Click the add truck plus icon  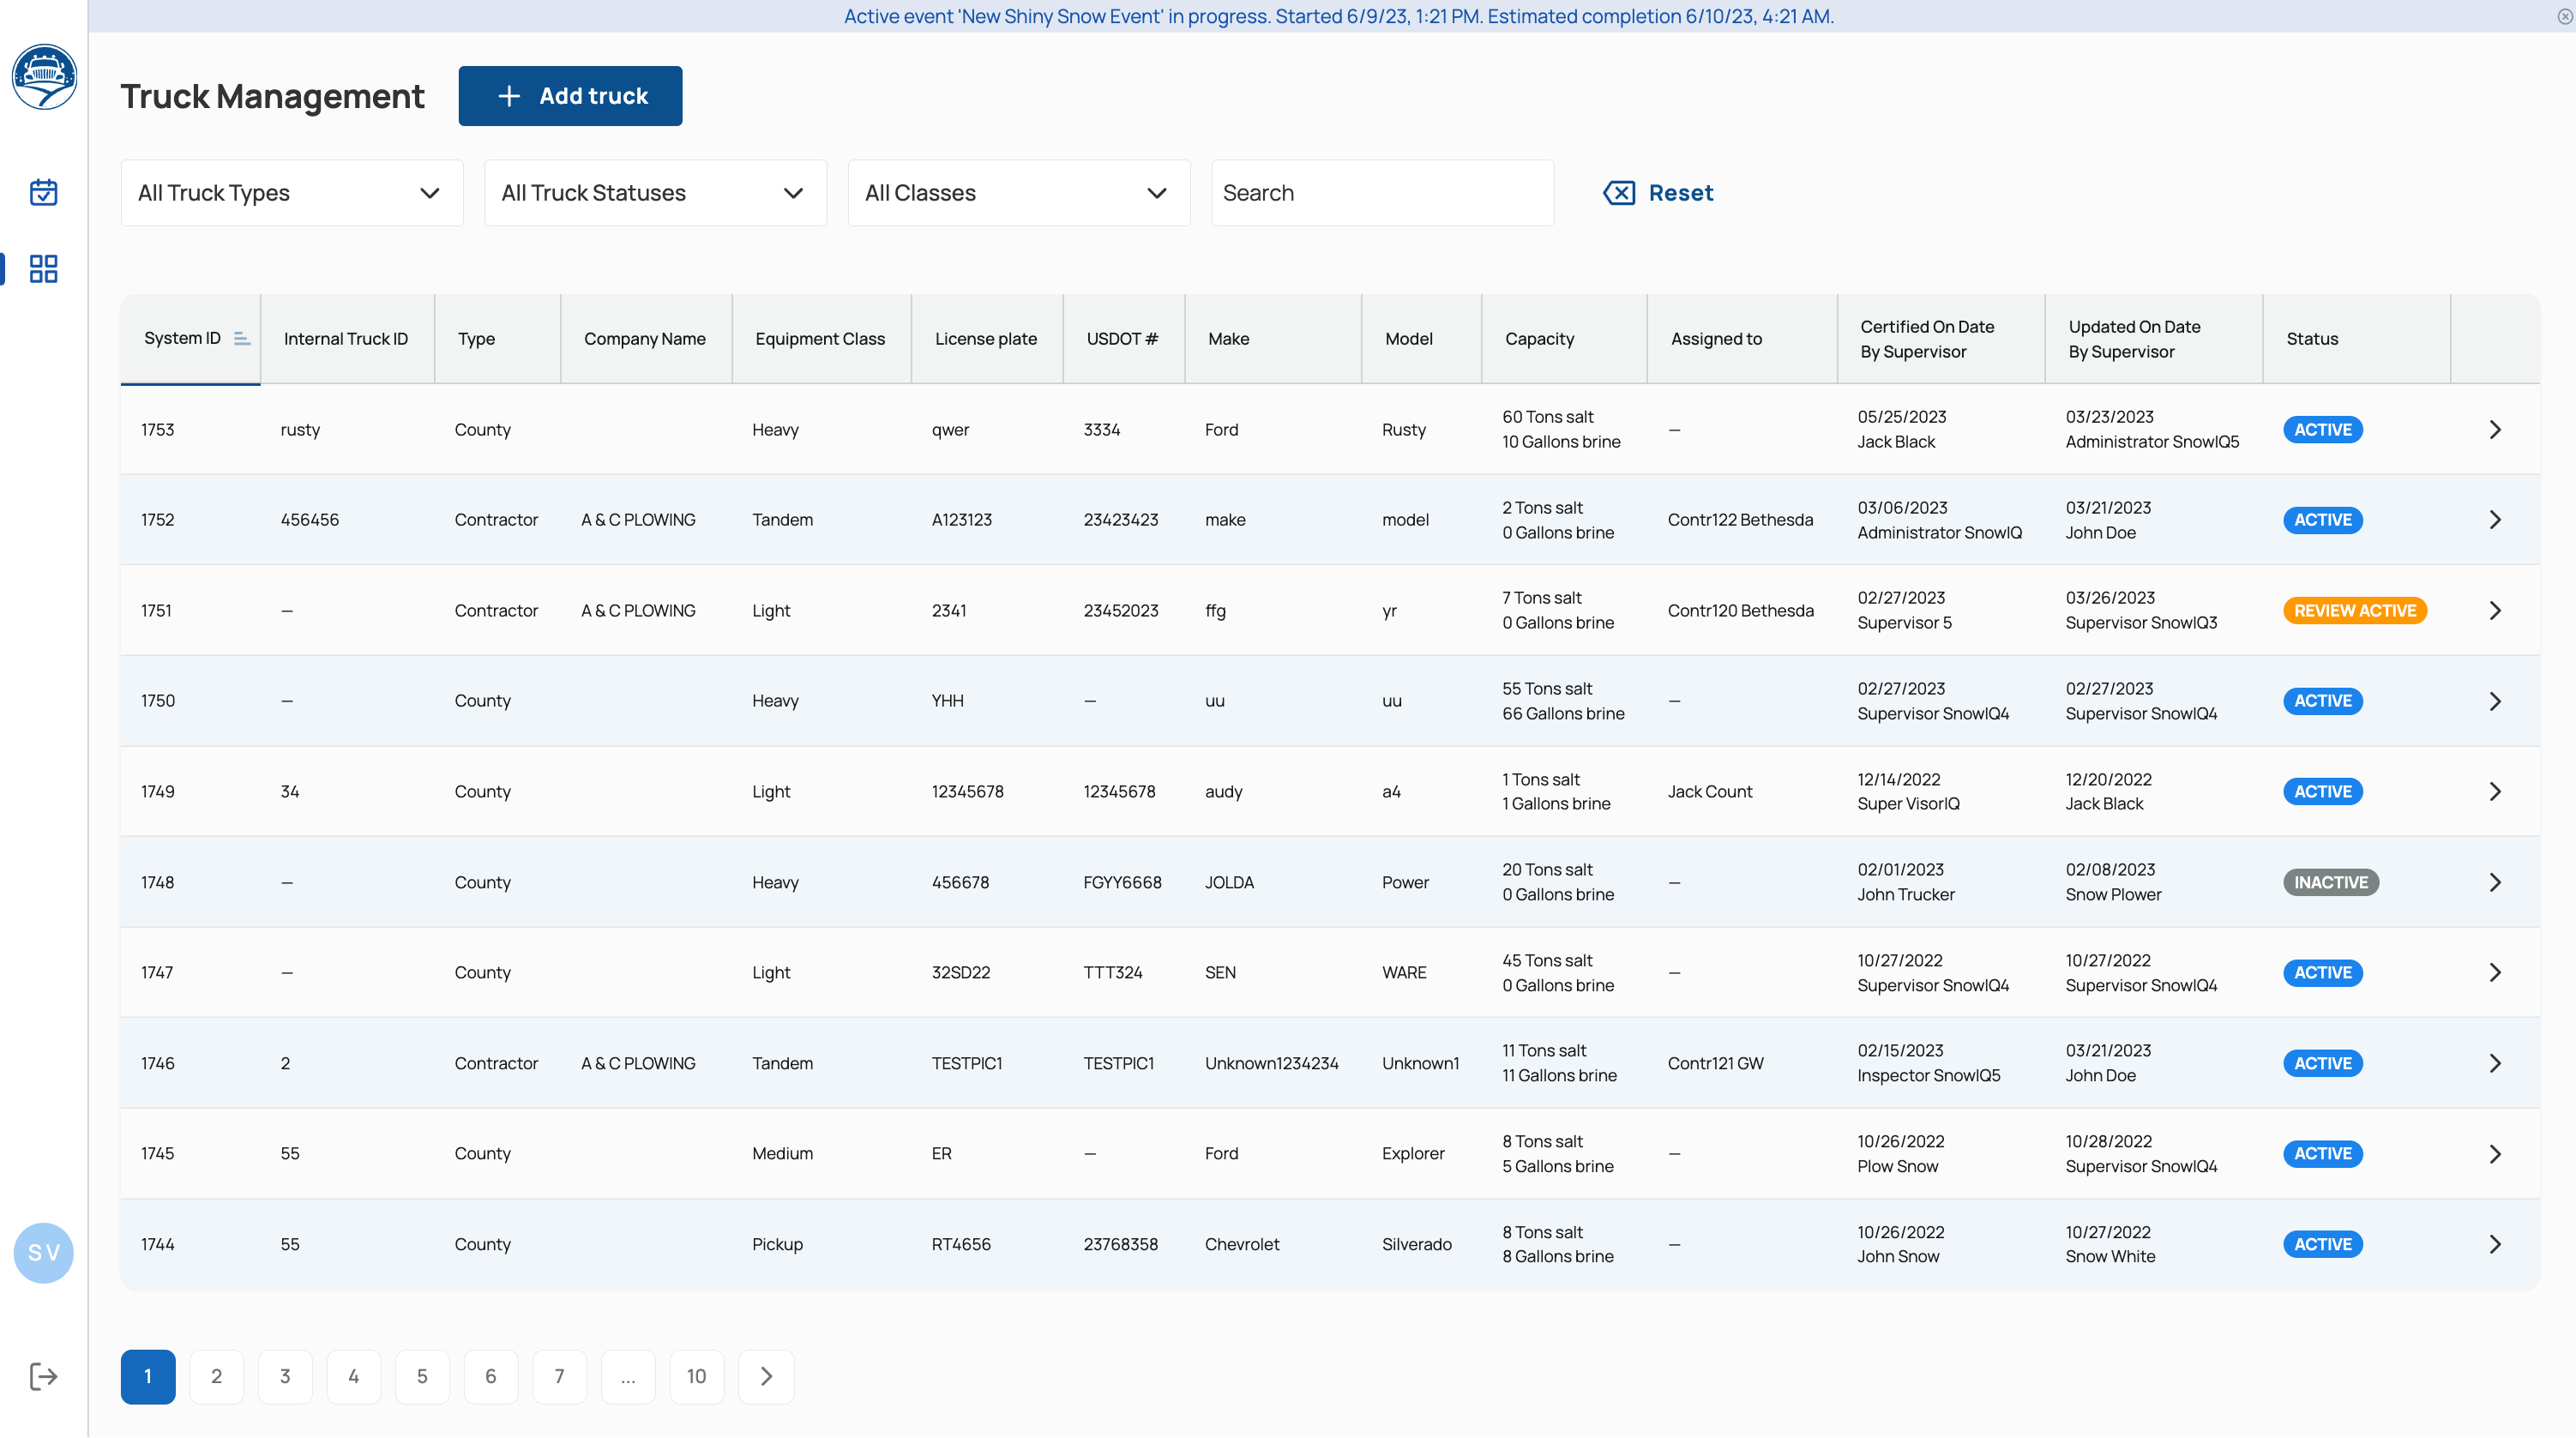click(509, 95)
